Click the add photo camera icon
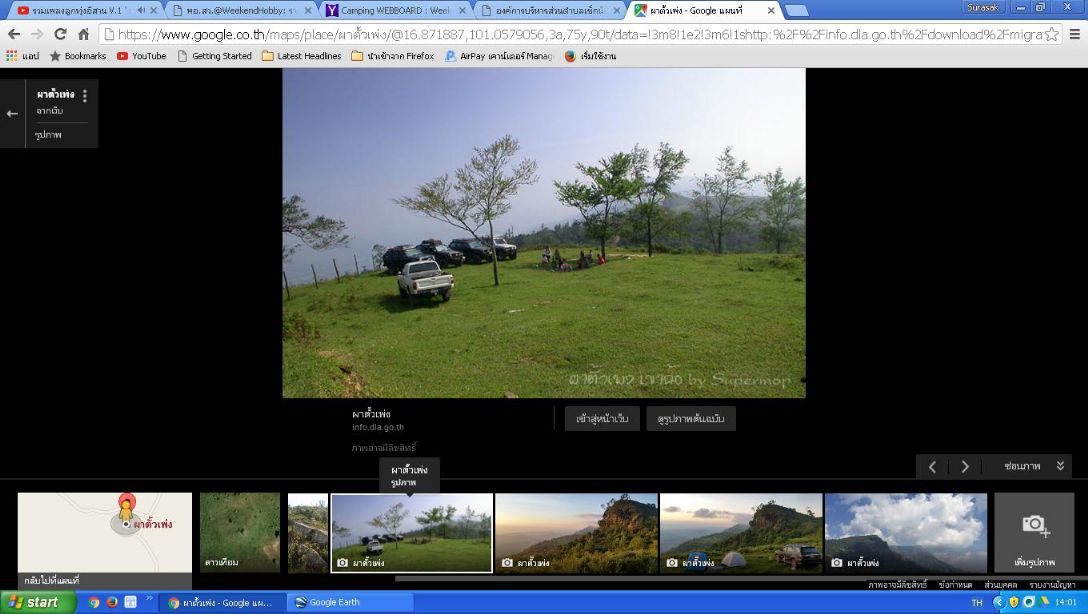1088x614 pixels. click(x=1034, y=527)
